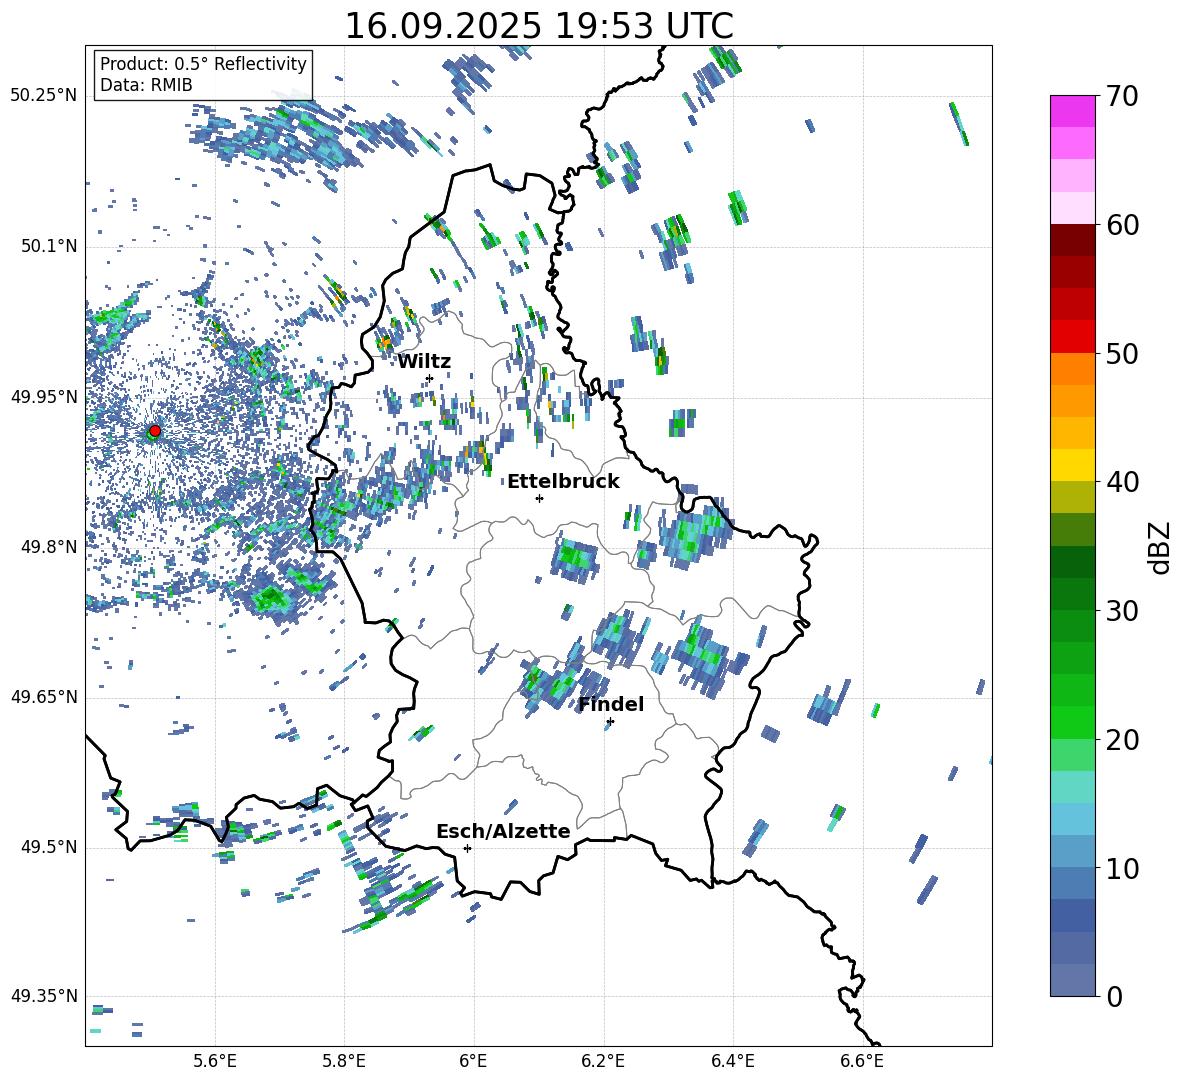Click the 6°E longitude label

point(473,1061)
